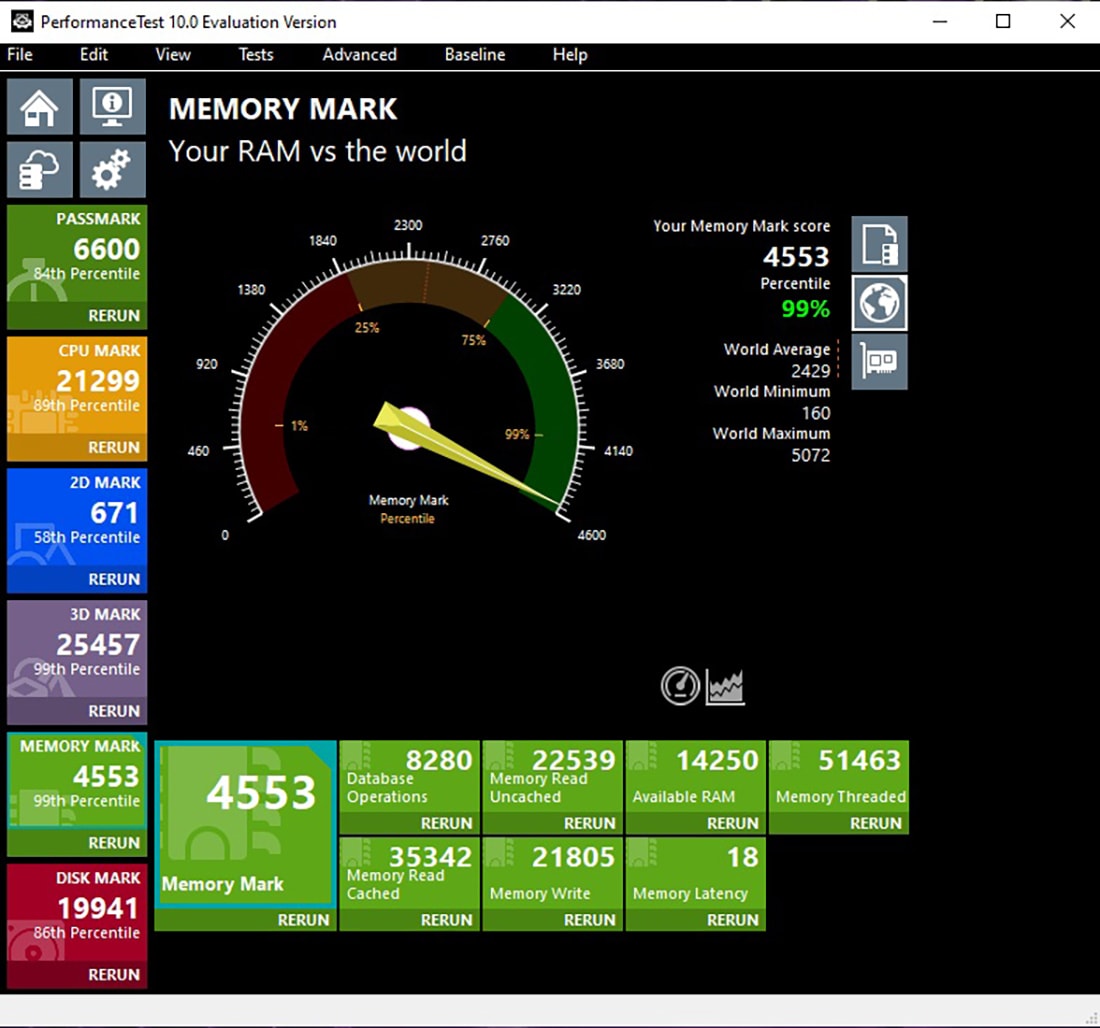1100x1028 pixels.
Task: Rerun the CPU Mark test
Action: point(114,447)
